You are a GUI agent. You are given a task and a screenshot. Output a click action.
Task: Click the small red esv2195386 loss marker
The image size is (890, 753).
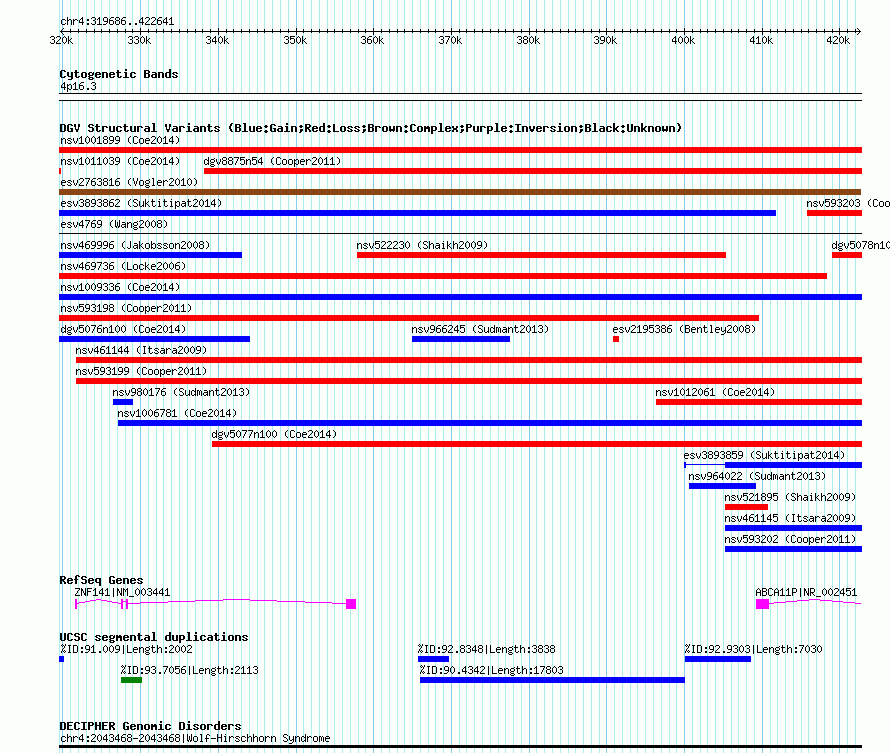tap(616, 339)
